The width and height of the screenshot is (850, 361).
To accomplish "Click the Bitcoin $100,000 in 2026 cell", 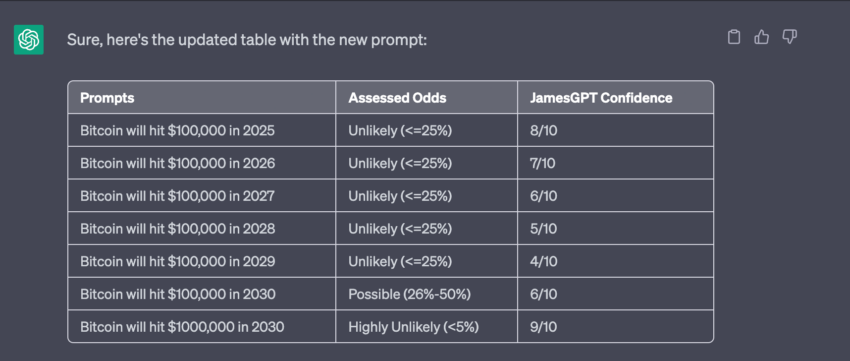I will 202,163.
